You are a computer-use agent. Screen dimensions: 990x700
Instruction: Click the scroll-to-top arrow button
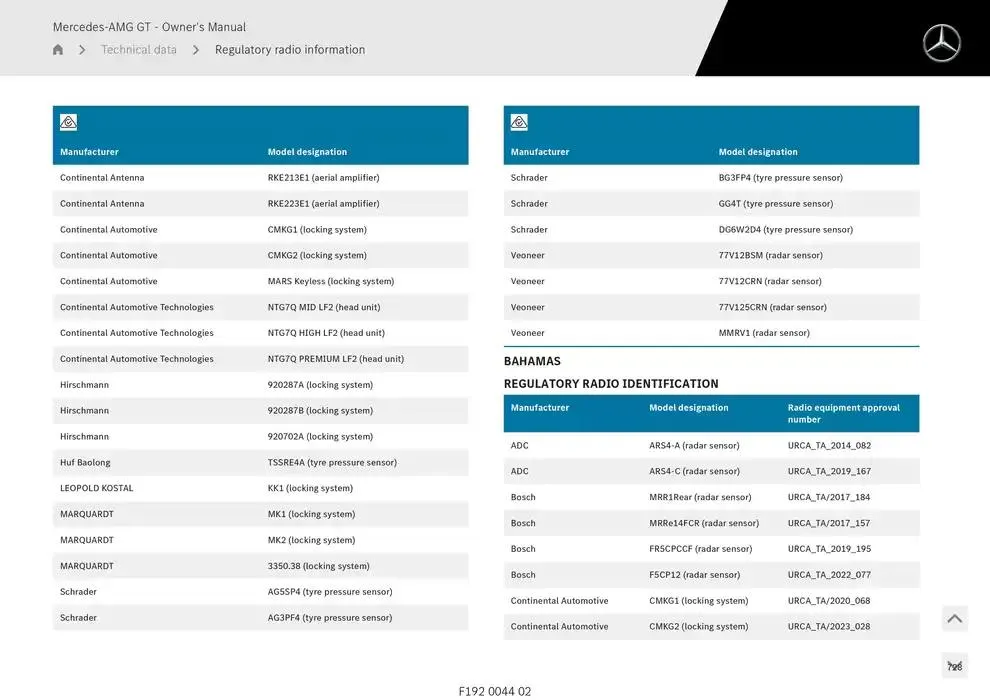point(954,619)
